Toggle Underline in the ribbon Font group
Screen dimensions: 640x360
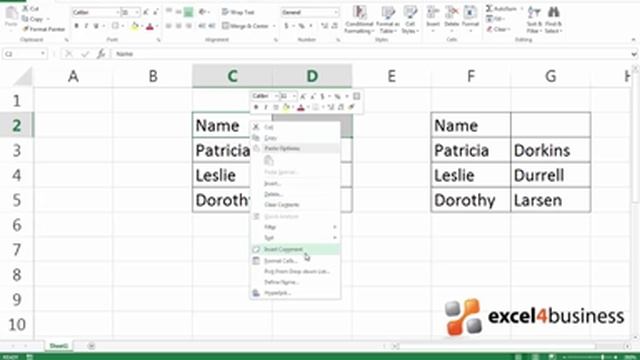(x=96, y=26)
